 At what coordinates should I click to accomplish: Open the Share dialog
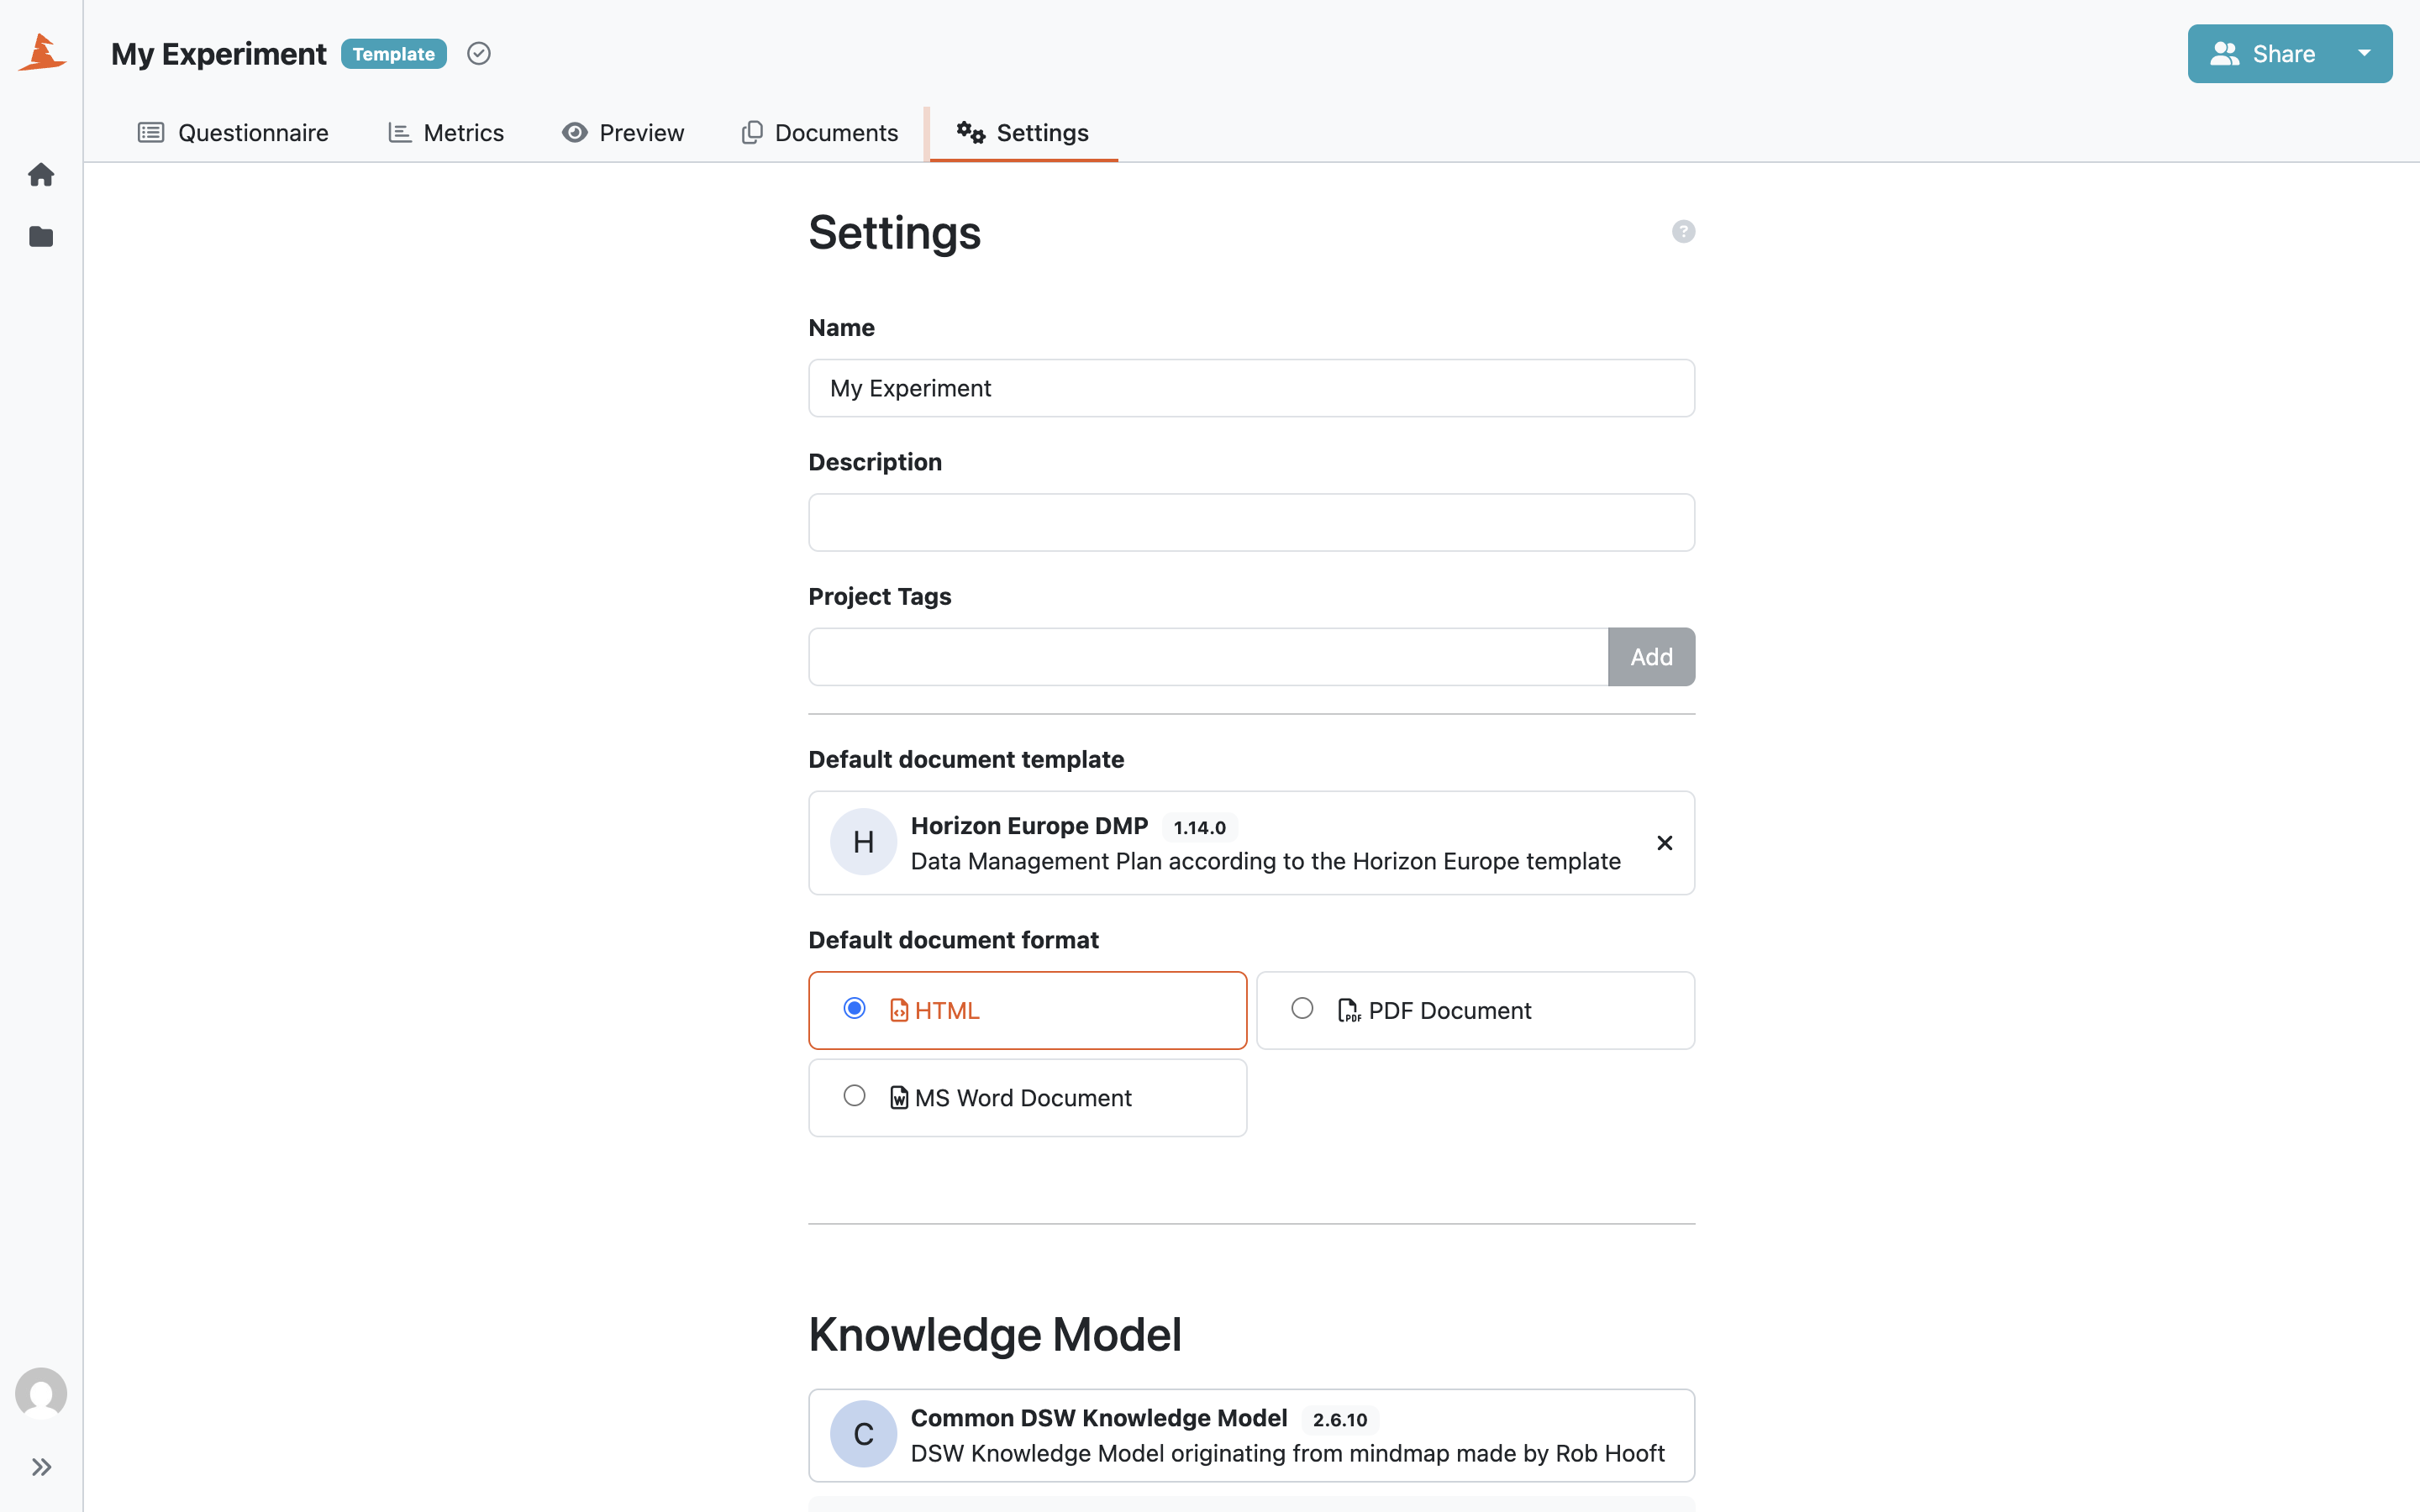pyautogui.click(x=2263, y=54)
